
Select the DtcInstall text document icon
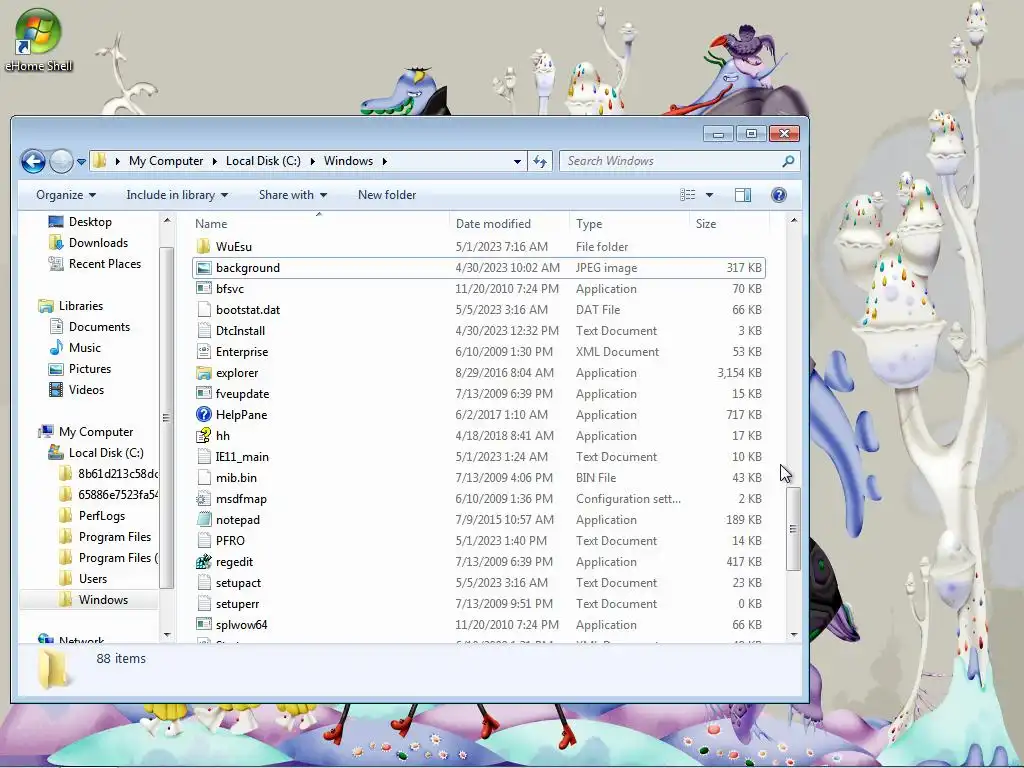[x=204, y=330]
